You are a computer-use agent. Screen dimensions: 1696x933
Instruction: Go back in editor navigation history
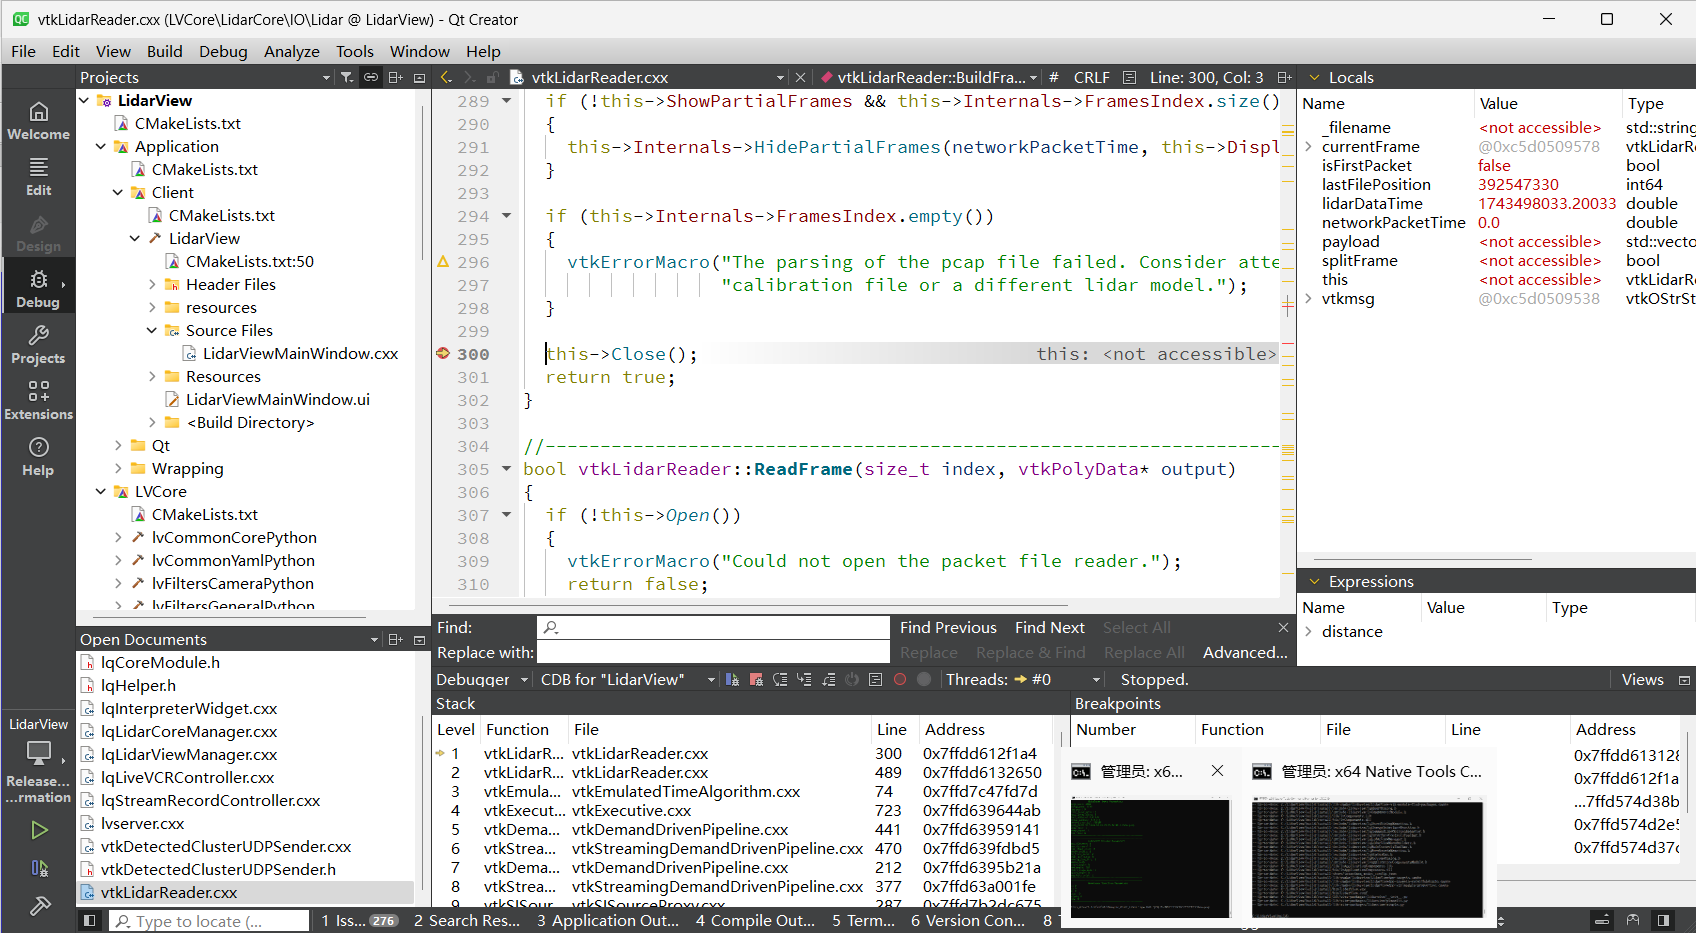tap(446, 77)
